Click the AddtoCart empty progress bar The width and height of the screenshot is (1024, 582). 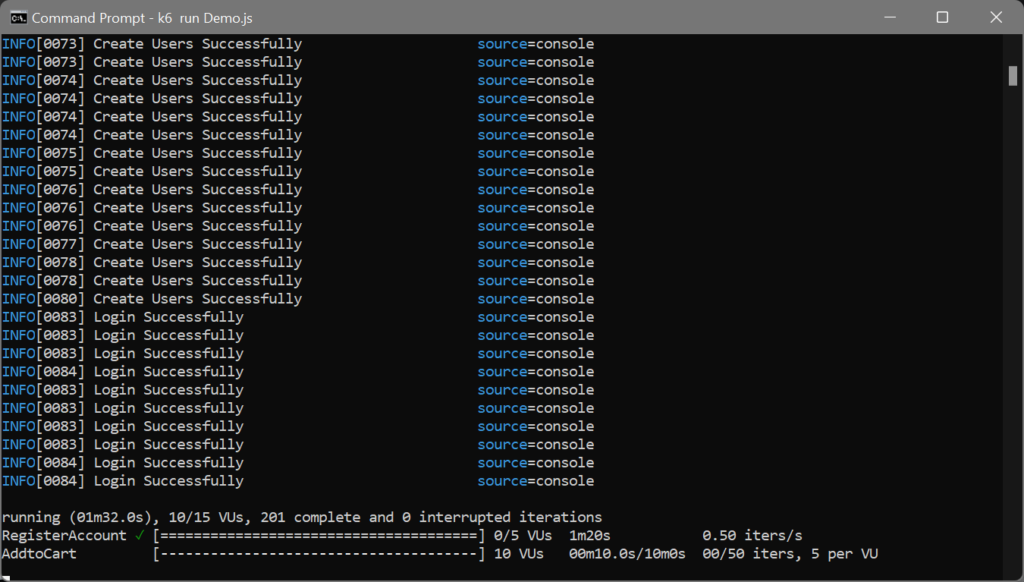click(318, 554)
